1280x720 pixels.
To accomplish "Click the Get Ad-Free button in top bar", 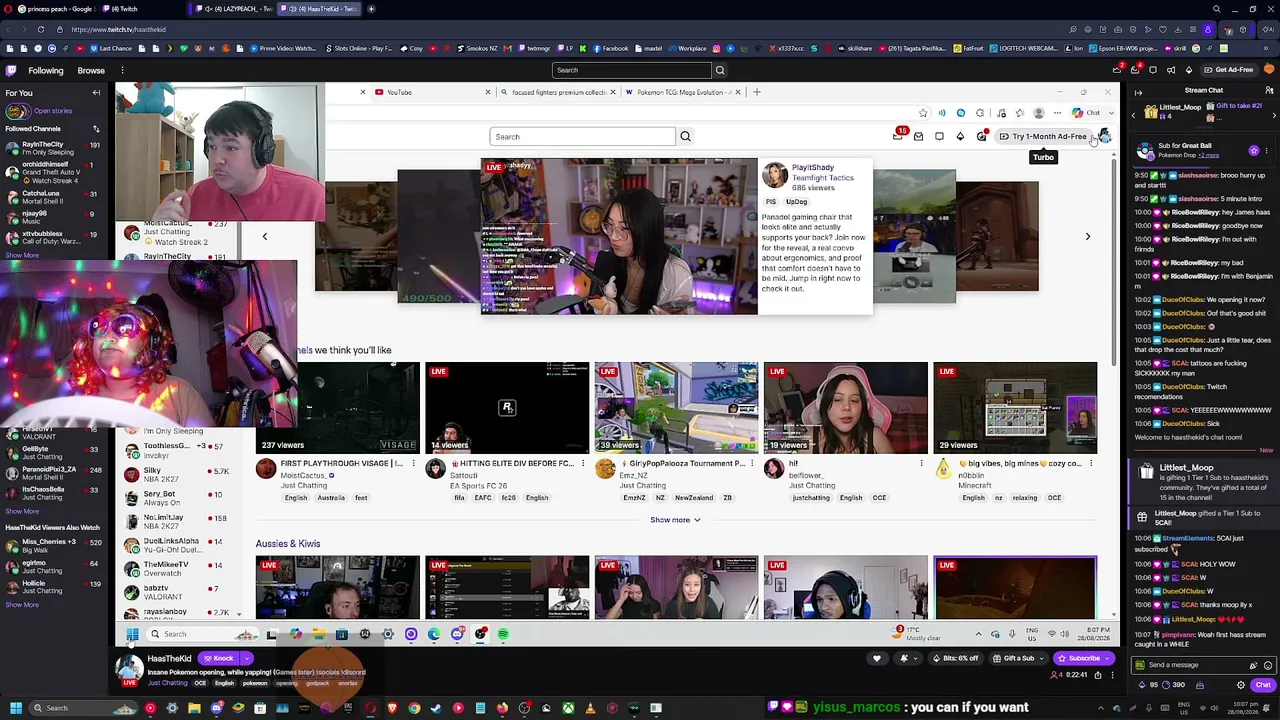I will 1229,70.
